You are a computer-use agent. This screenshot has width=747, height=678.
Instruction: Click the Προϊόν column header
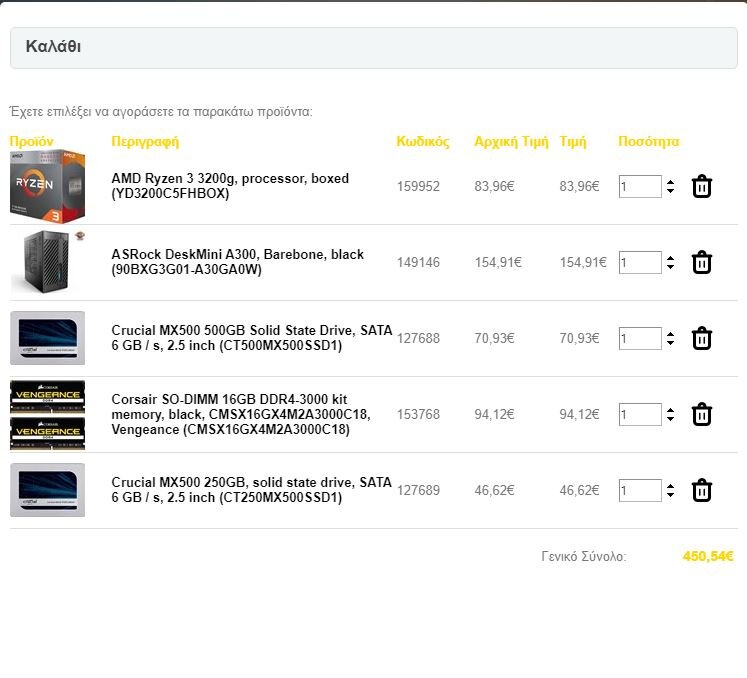pos(31,142)
